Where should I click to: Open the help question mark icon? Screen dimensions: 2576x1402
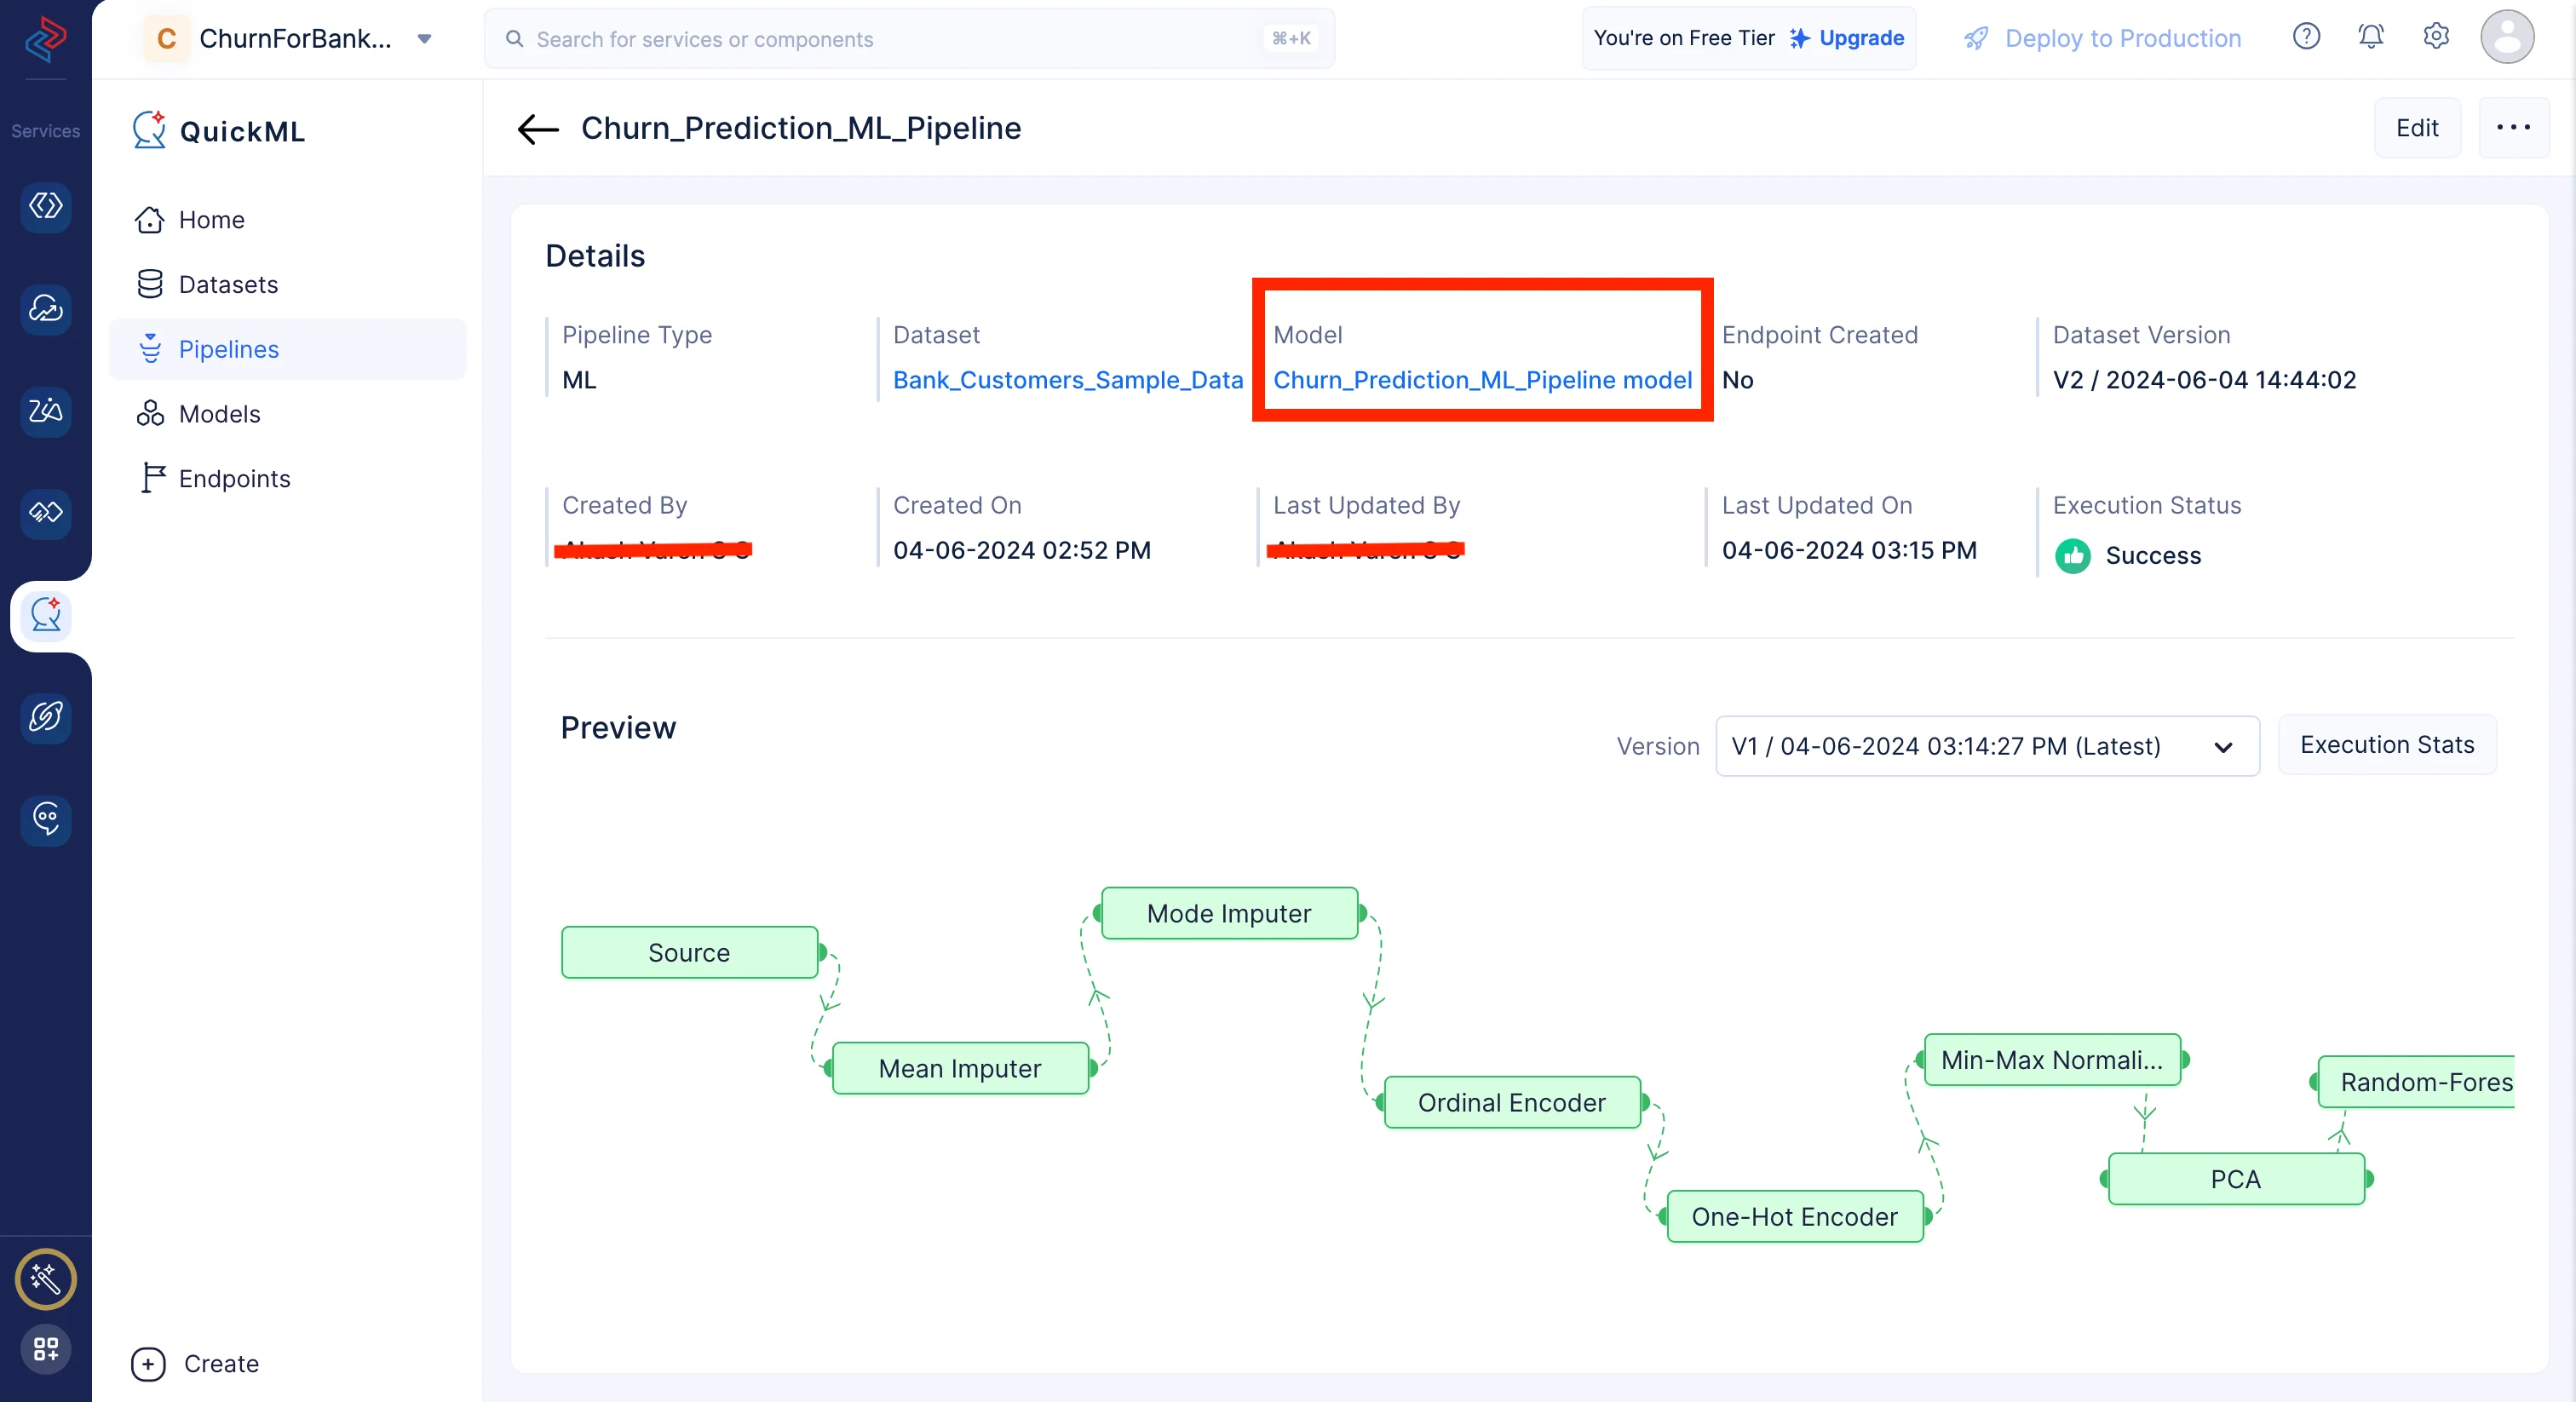click(x=2306, y=37)
